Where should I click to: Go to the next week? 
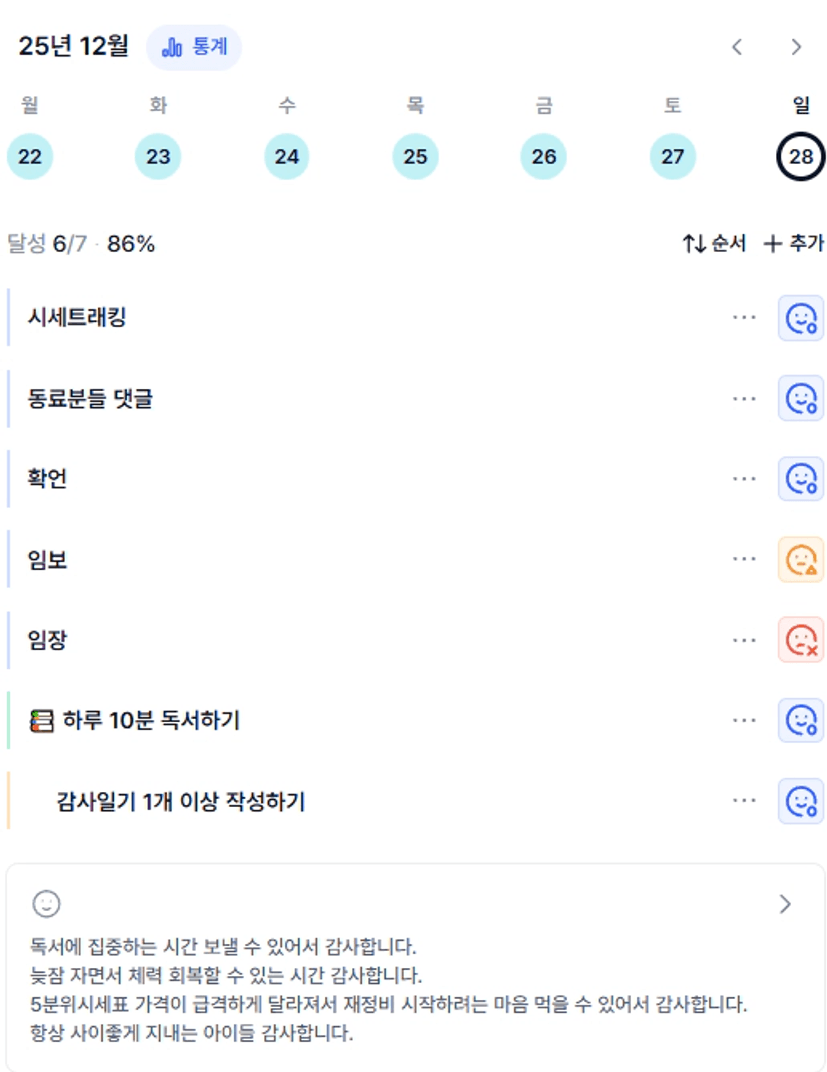pos(796,47)
